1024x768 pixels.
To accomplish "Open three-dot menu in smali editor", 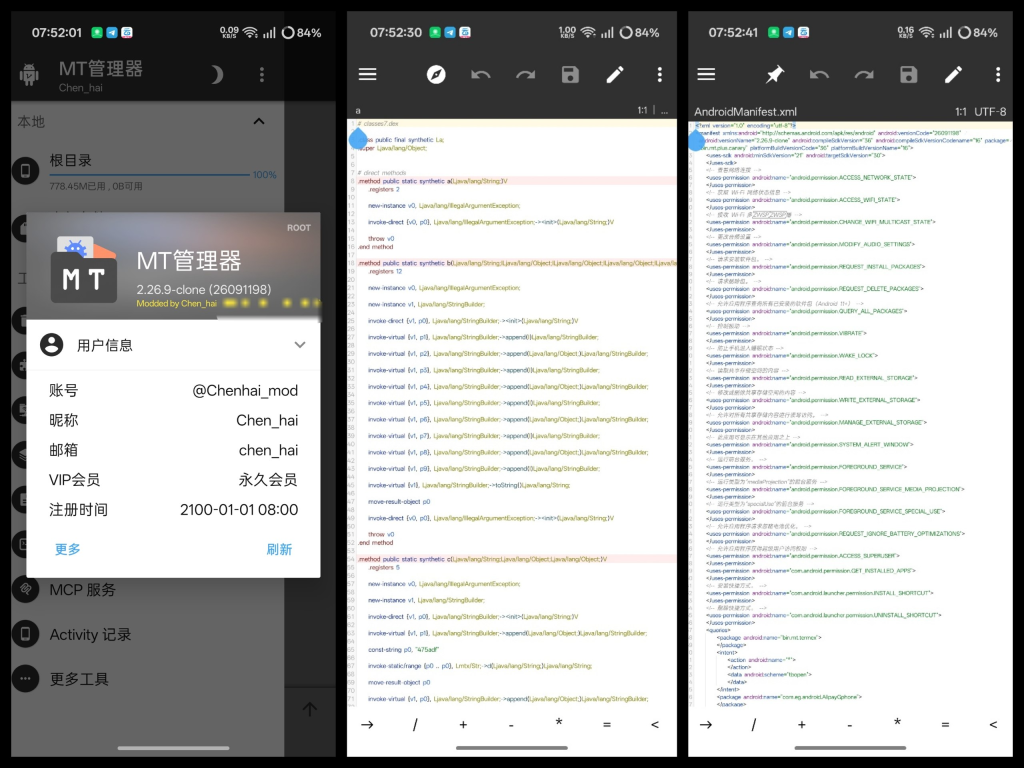I will (660, 74).
